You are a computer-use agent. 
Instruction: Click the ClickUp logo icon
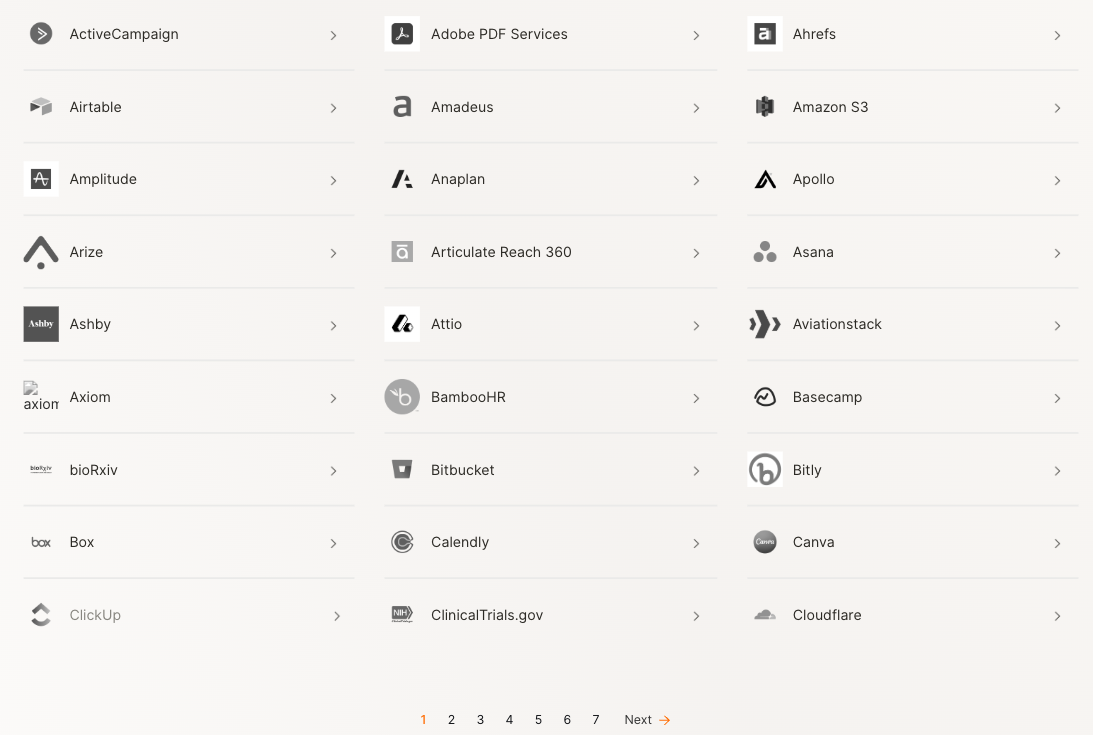tap(41, 614)
